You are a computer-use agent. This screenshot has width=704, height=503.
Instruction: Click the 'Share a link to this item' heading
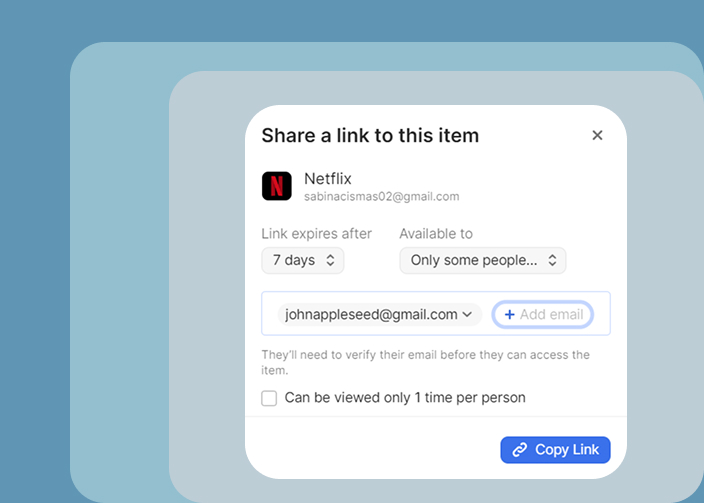pos(370,135)
